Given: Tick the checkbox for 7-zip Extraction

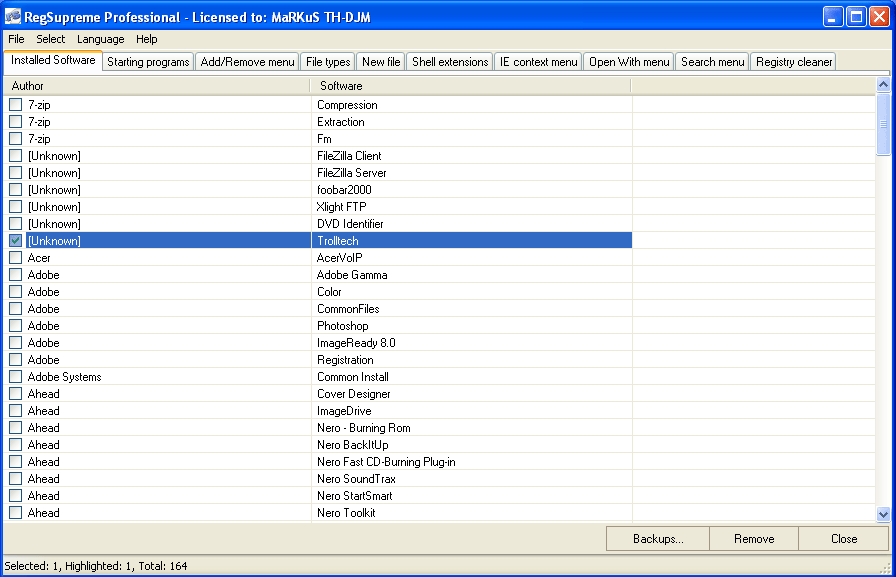Looking at the screenshot, I should (15, 122).
